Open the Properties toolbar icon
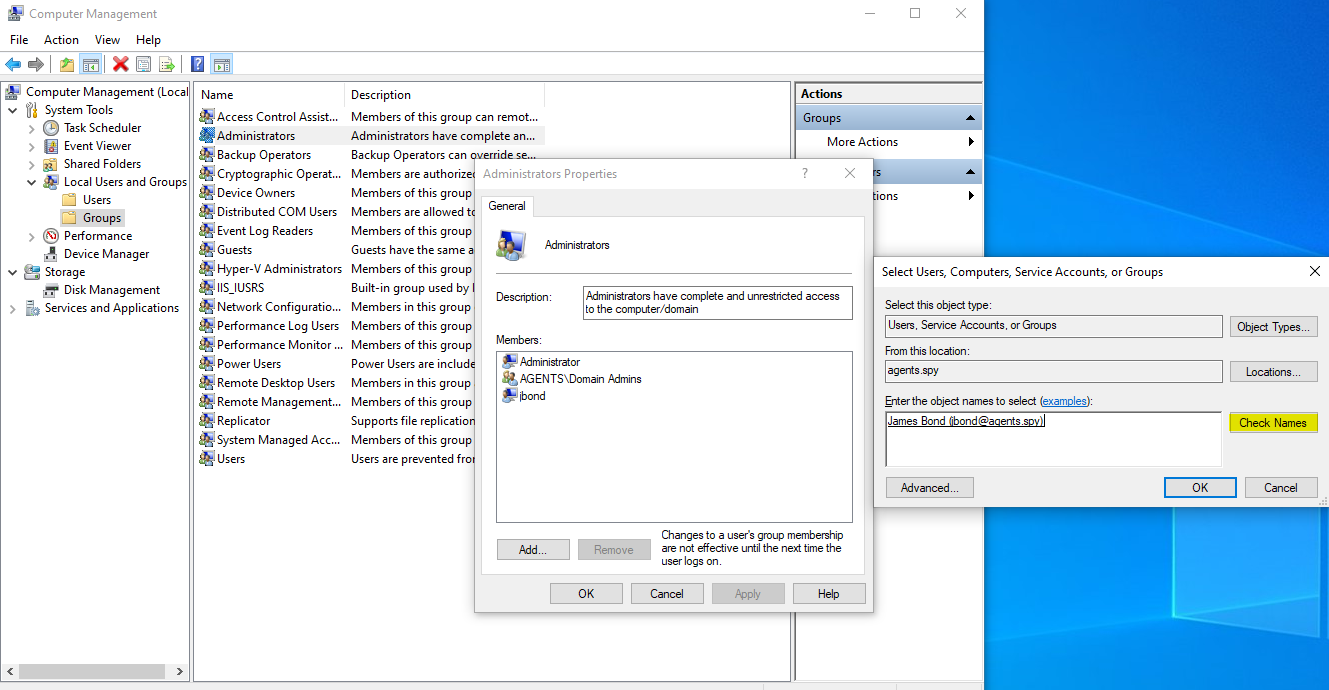 [x=143, y=63]
